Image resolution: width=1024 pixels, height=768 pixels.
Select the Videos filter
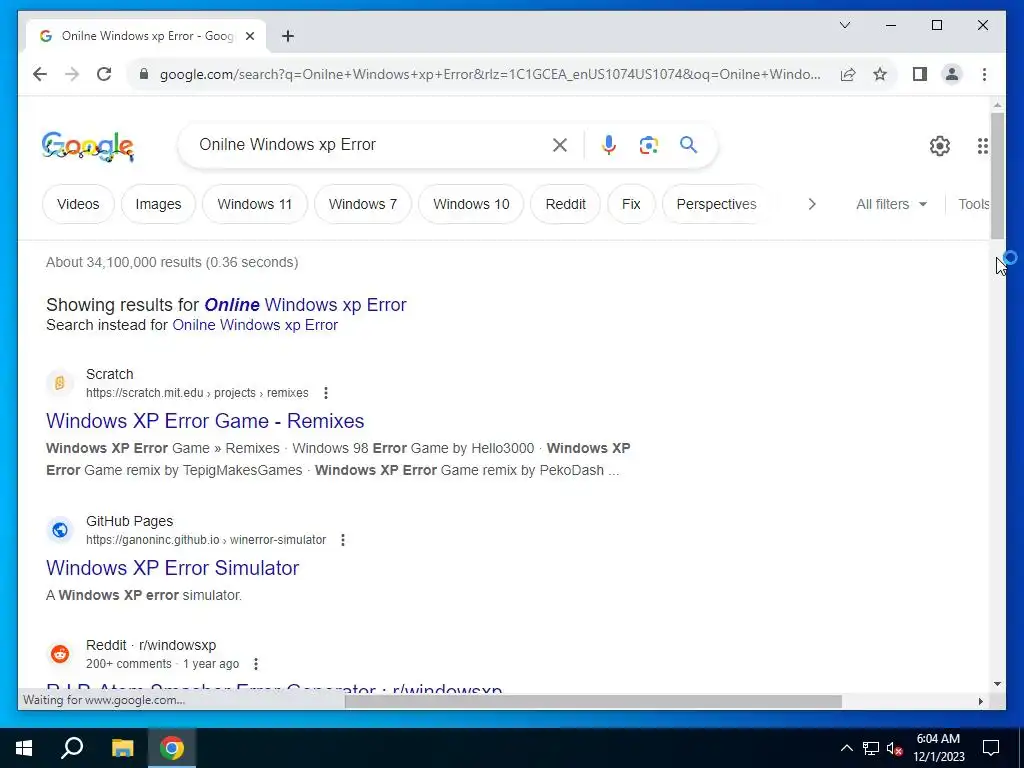78,204
